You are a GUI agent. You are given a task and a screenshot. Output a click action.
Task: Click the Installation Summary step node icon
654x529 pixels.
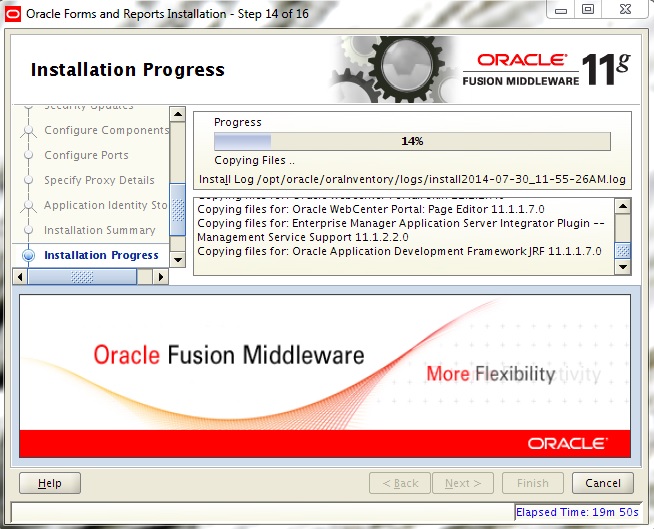pyautogui.click(x=27, y=230)
